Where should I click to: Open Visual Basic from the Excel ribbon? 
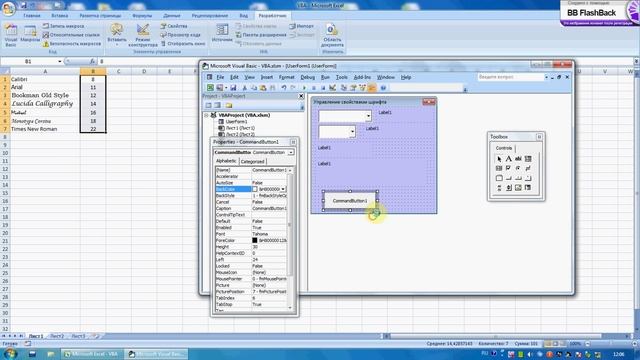[x=11, y=35]
